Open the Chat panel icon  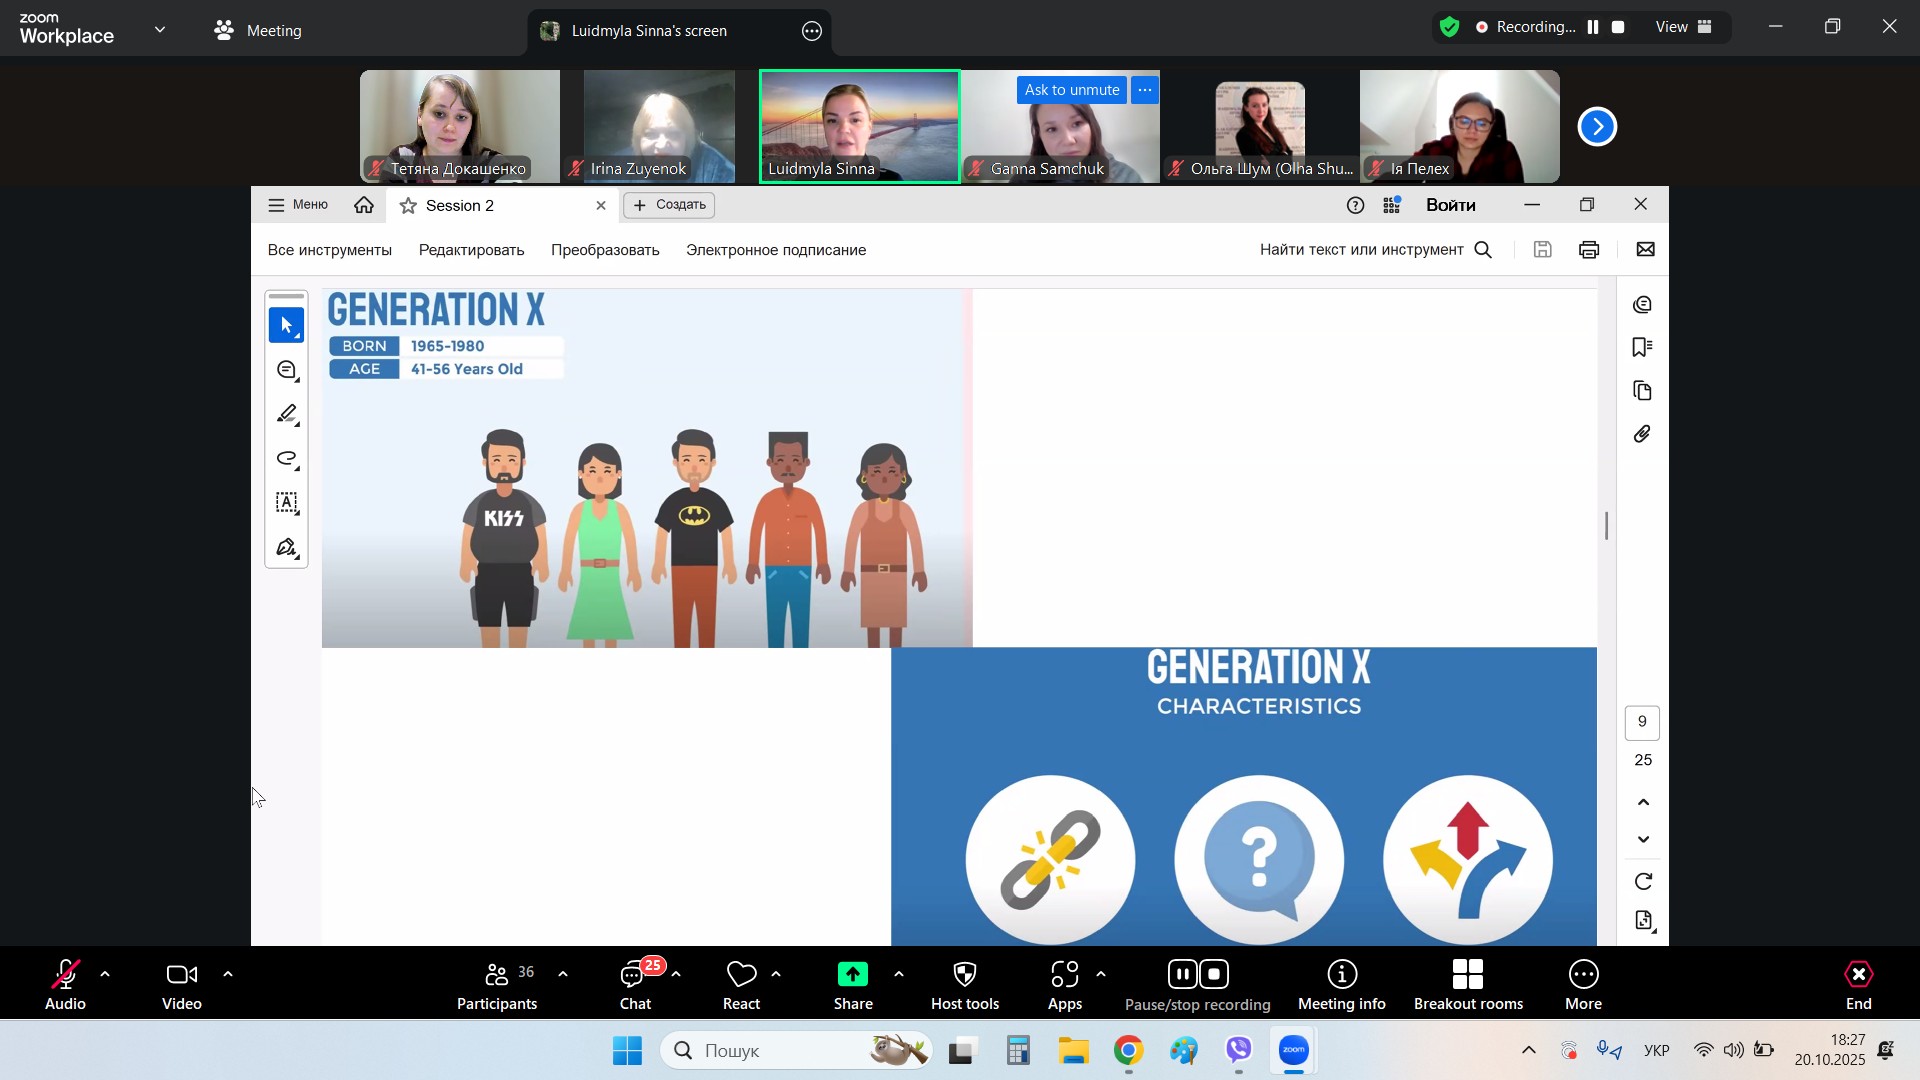(634, 976)
